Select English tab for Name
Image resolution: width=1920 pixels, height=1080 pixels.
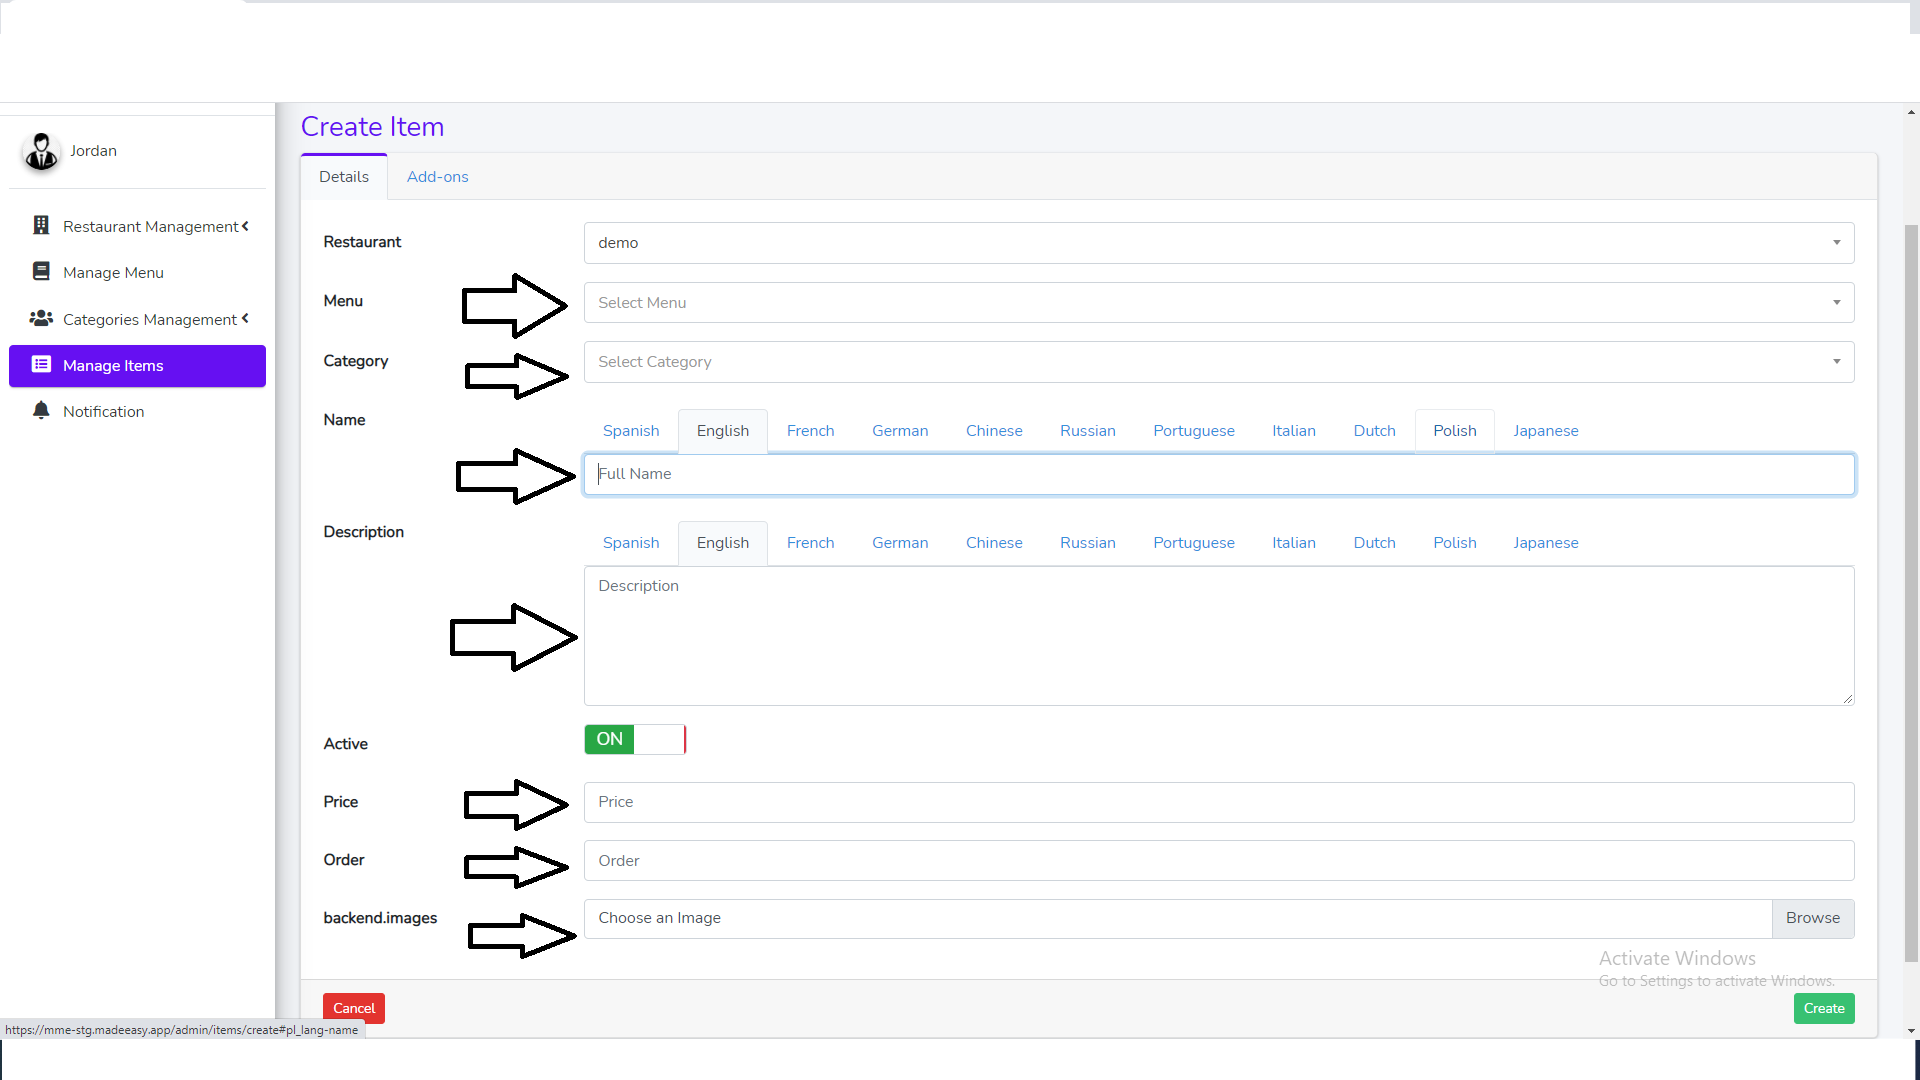click(723, 431)
